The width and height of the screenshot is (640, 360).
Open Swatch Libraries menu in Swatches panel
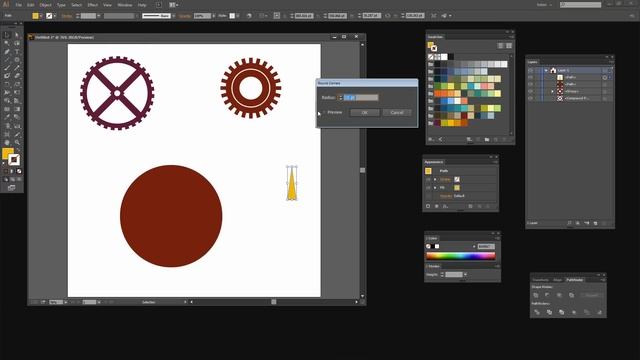431,140
